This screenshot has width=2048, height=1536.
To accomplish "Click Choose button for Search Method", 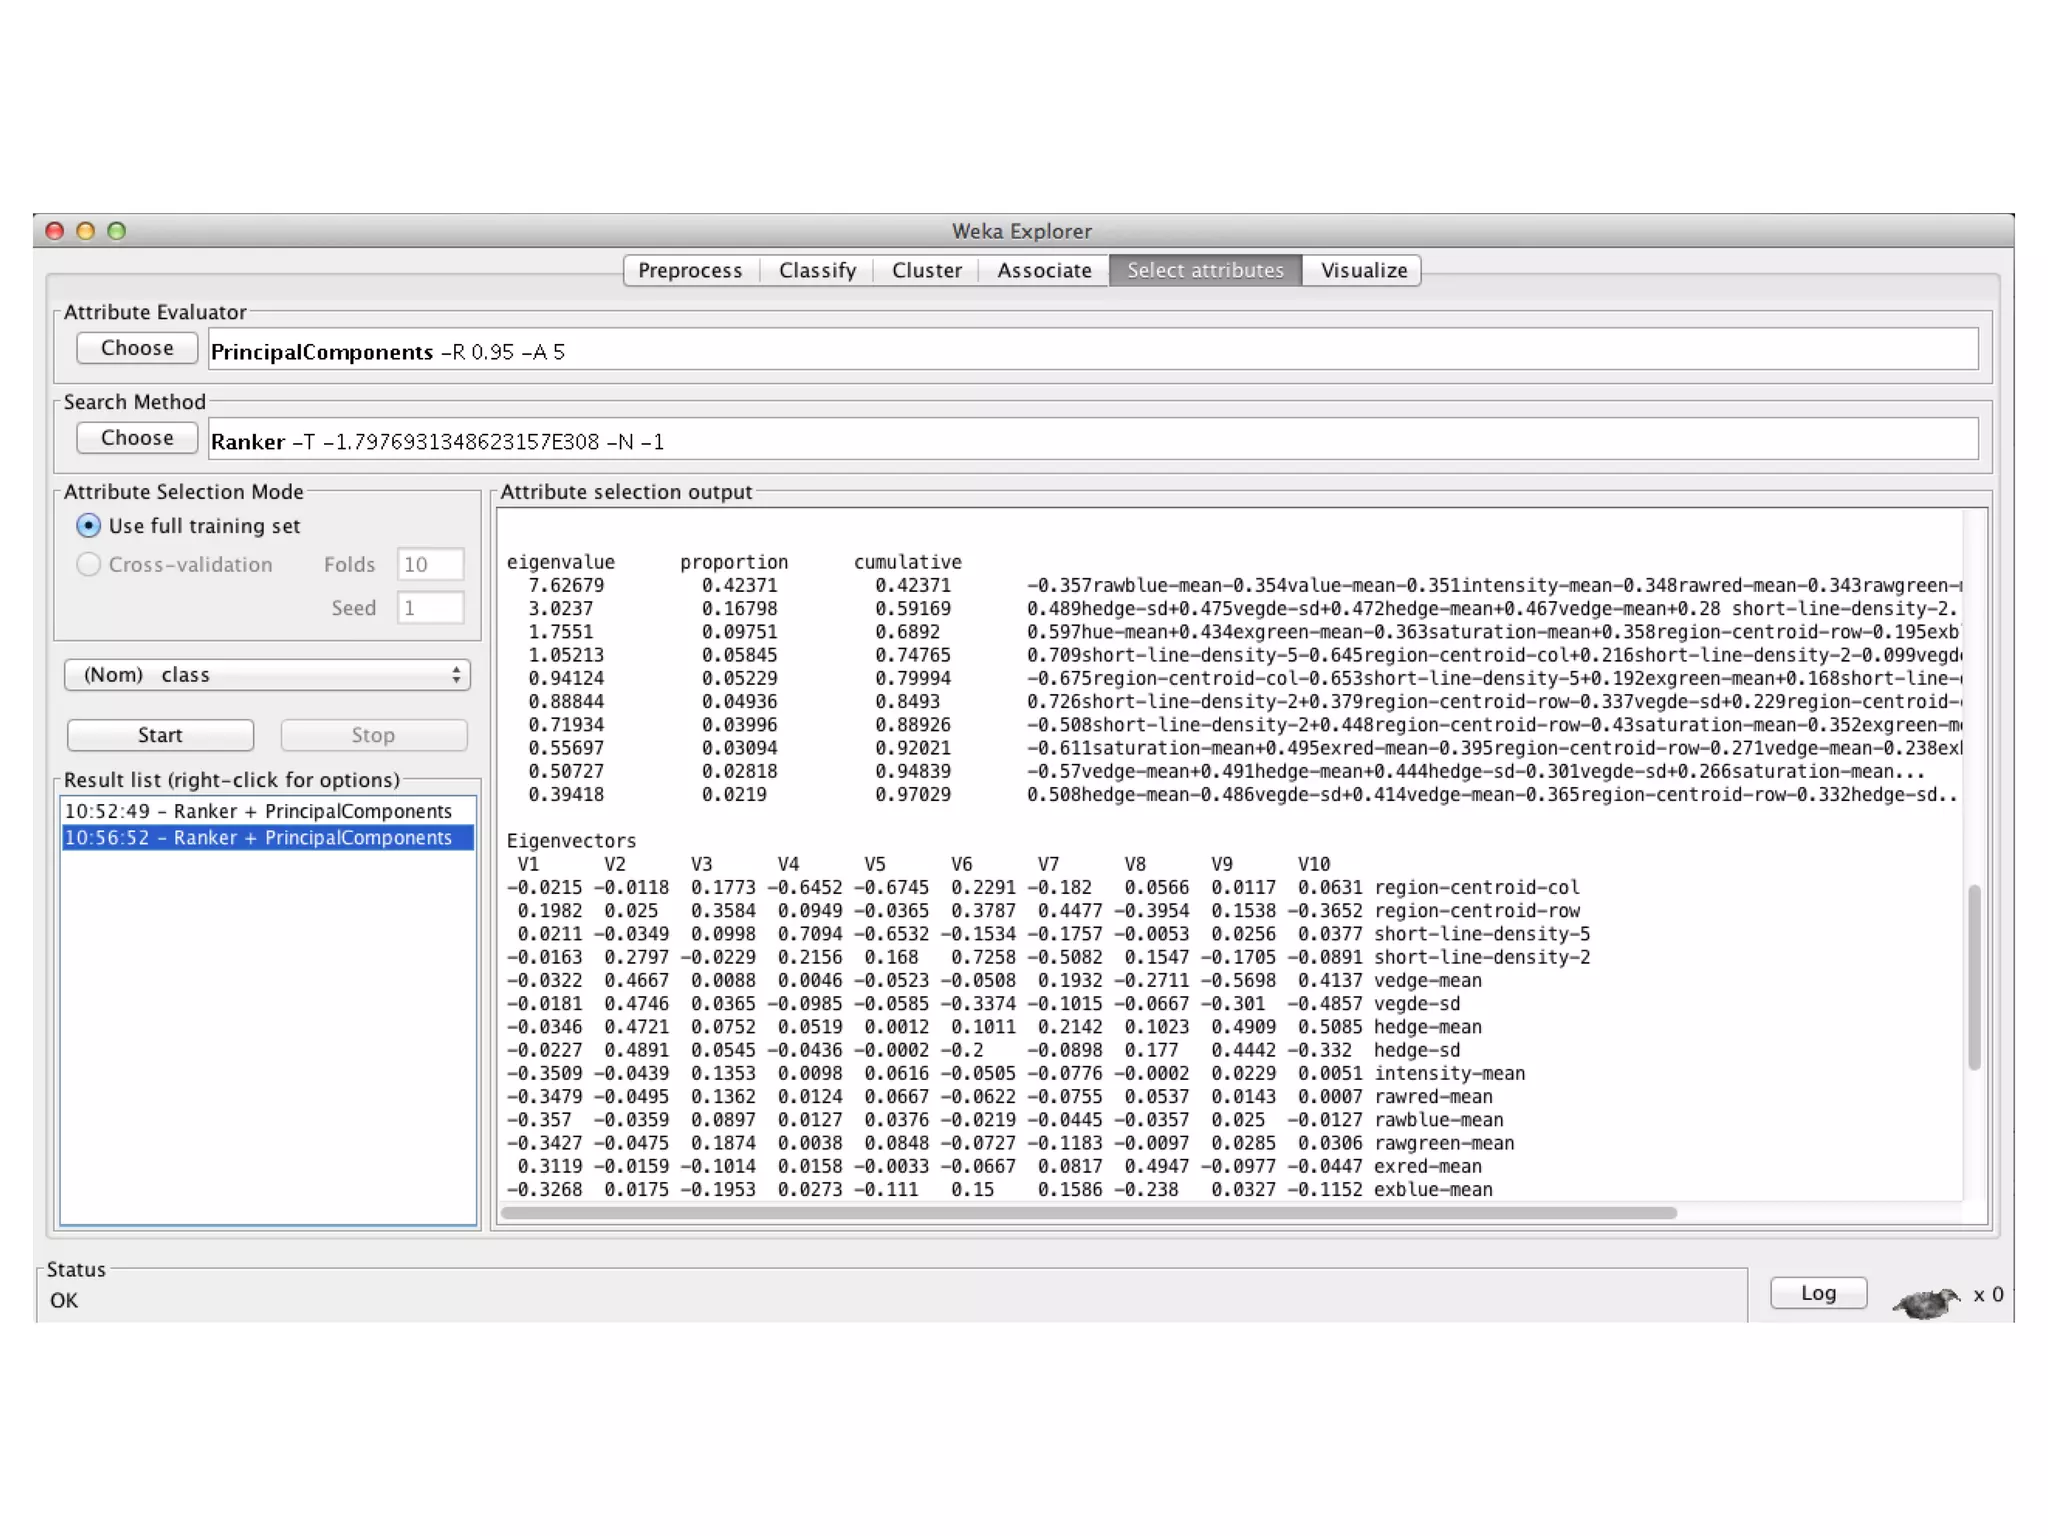I will [137, 438].
